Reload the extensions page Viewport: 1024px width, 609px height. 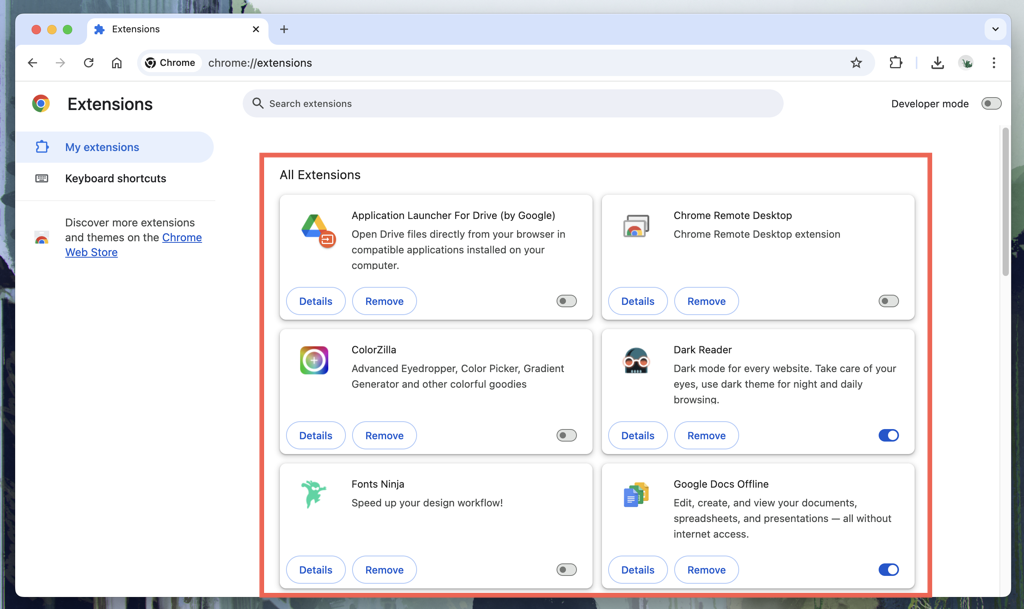(89, 63)
